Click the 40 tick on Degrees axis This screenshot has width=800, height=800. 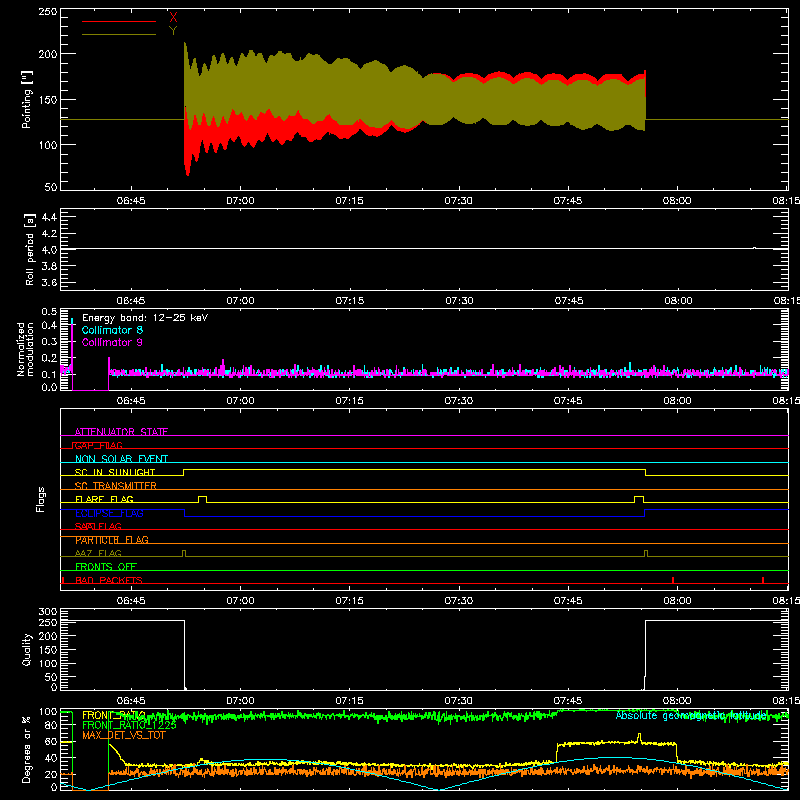(51, 758)
